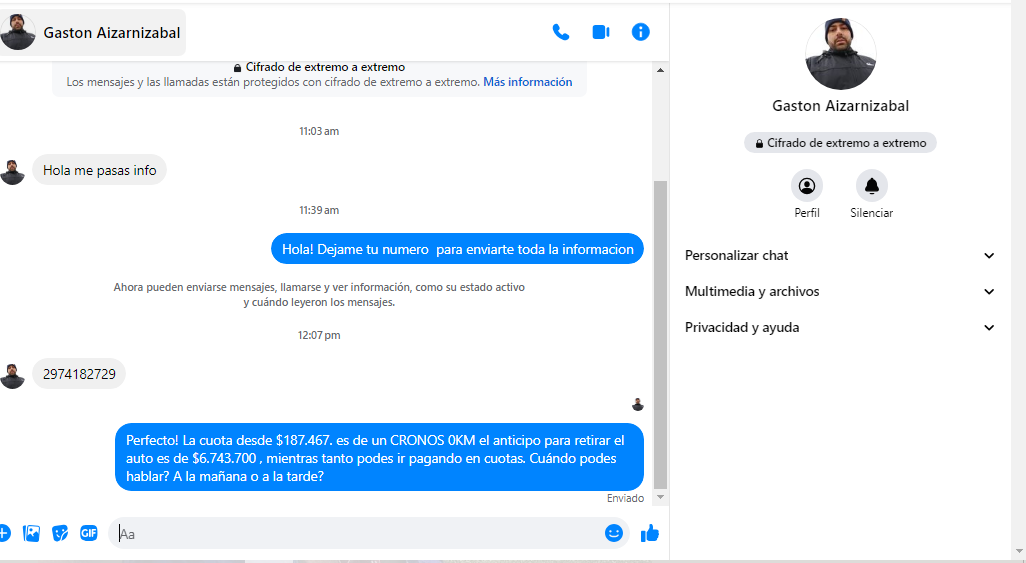1026x563 pixels.
Task: Attach a photo with the image icon
Action: (32, 533)
